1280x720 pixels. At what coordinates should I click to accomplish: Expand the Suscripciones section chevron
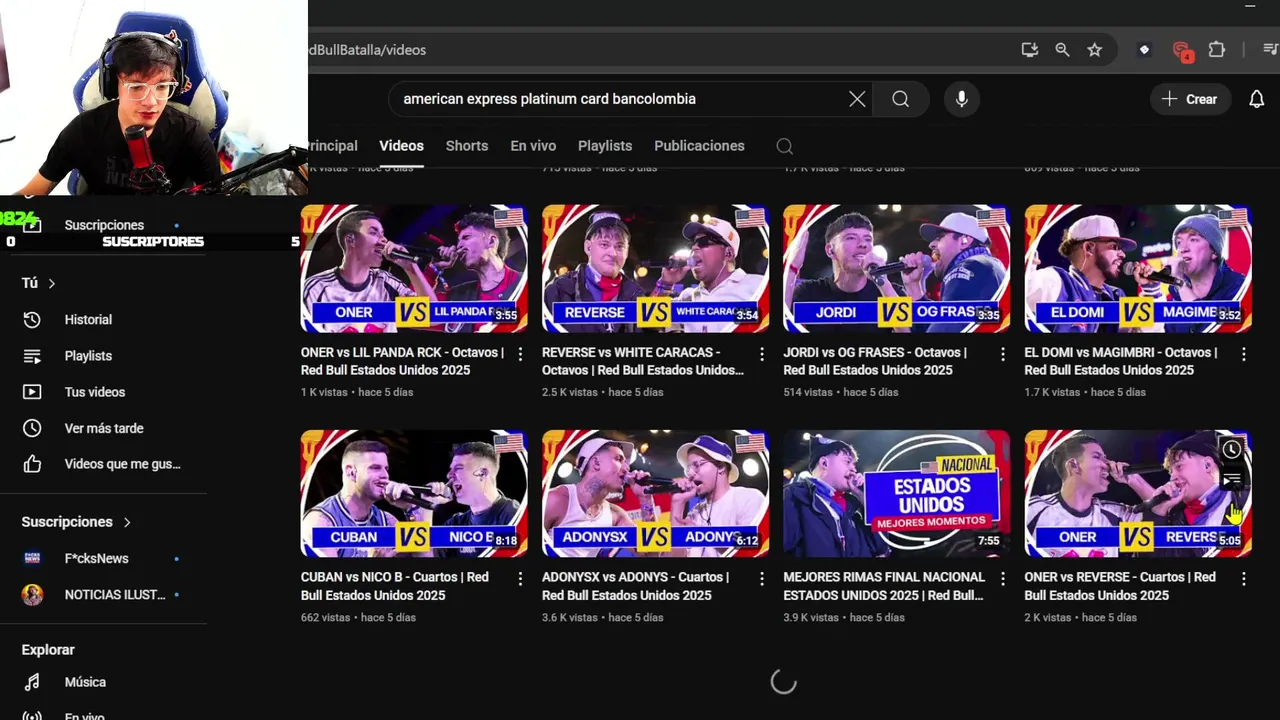pos(127,522)
